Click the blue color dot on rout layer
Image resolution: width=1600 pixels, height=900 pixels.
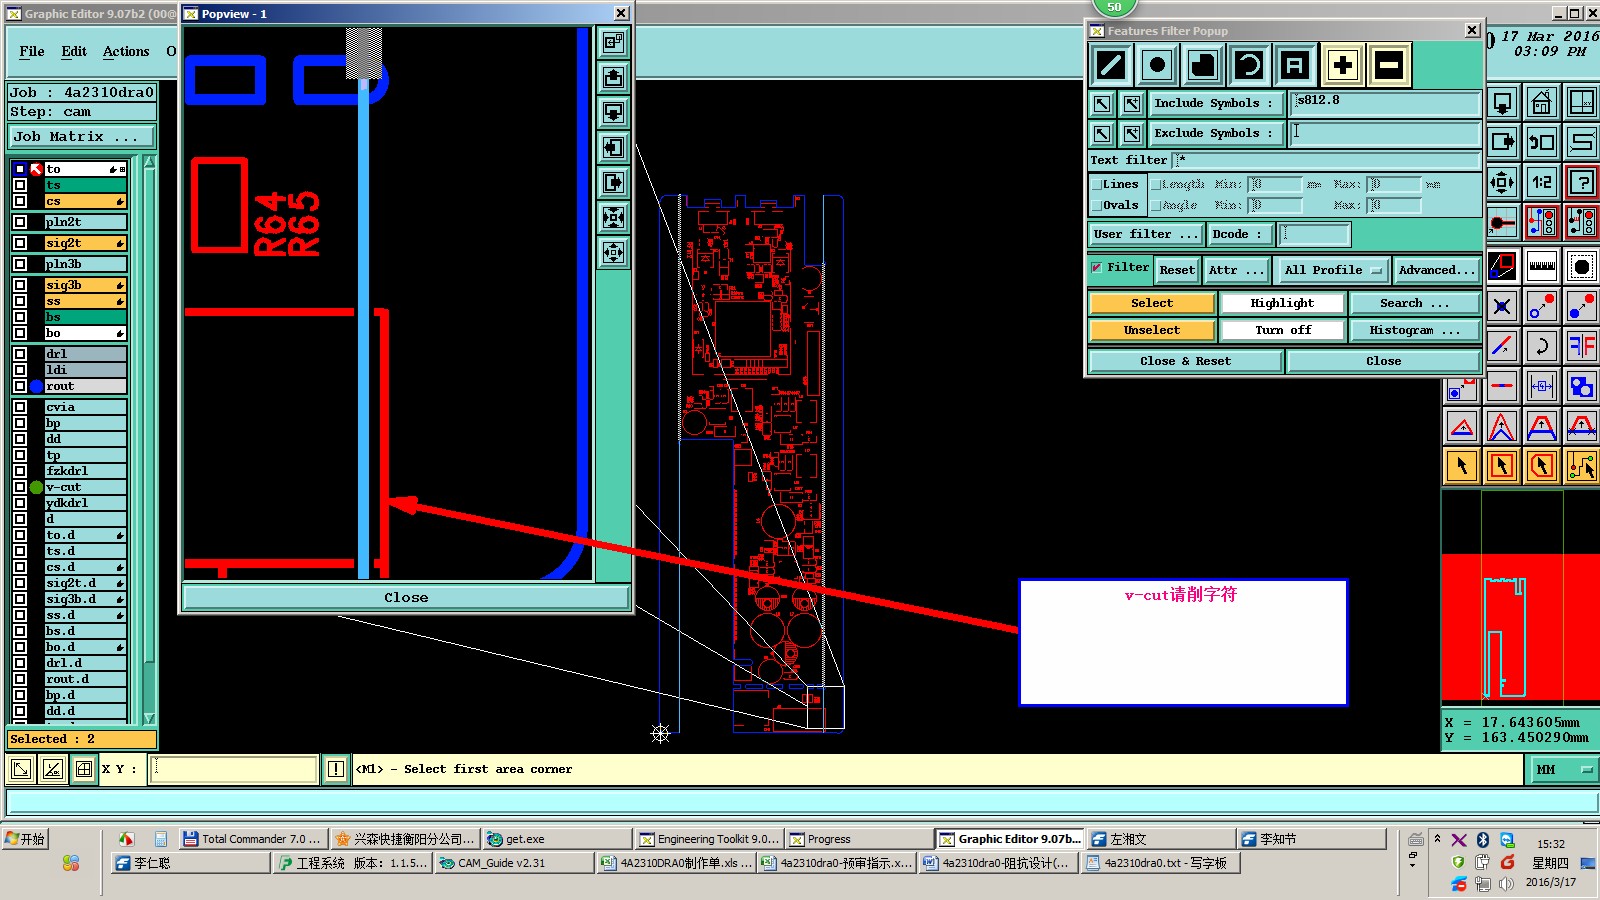click(37, 386)
